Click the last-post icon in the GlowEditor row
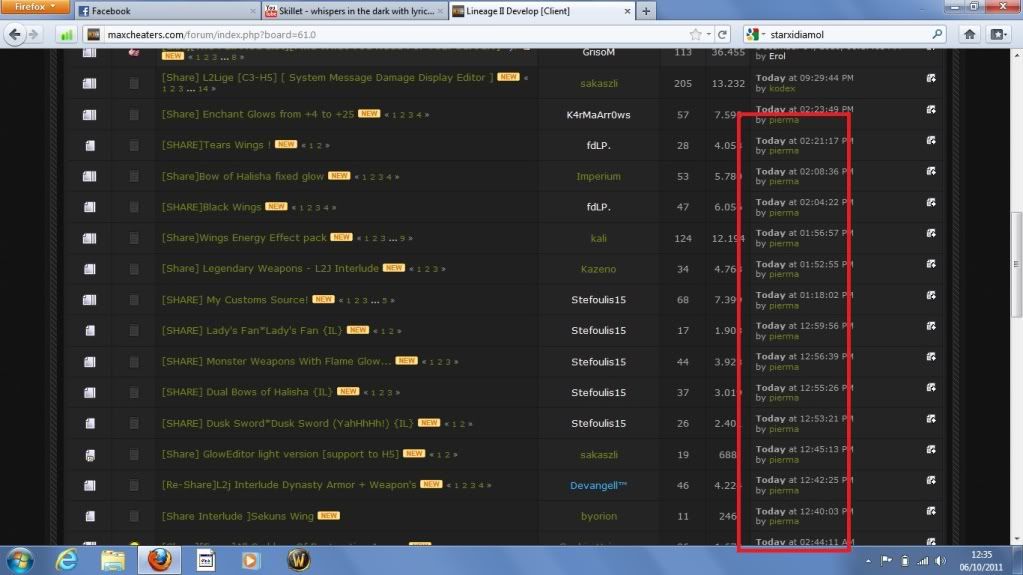Image resolution: width=1023 pixels, height=575 pixels. click(x=931, y=449)
